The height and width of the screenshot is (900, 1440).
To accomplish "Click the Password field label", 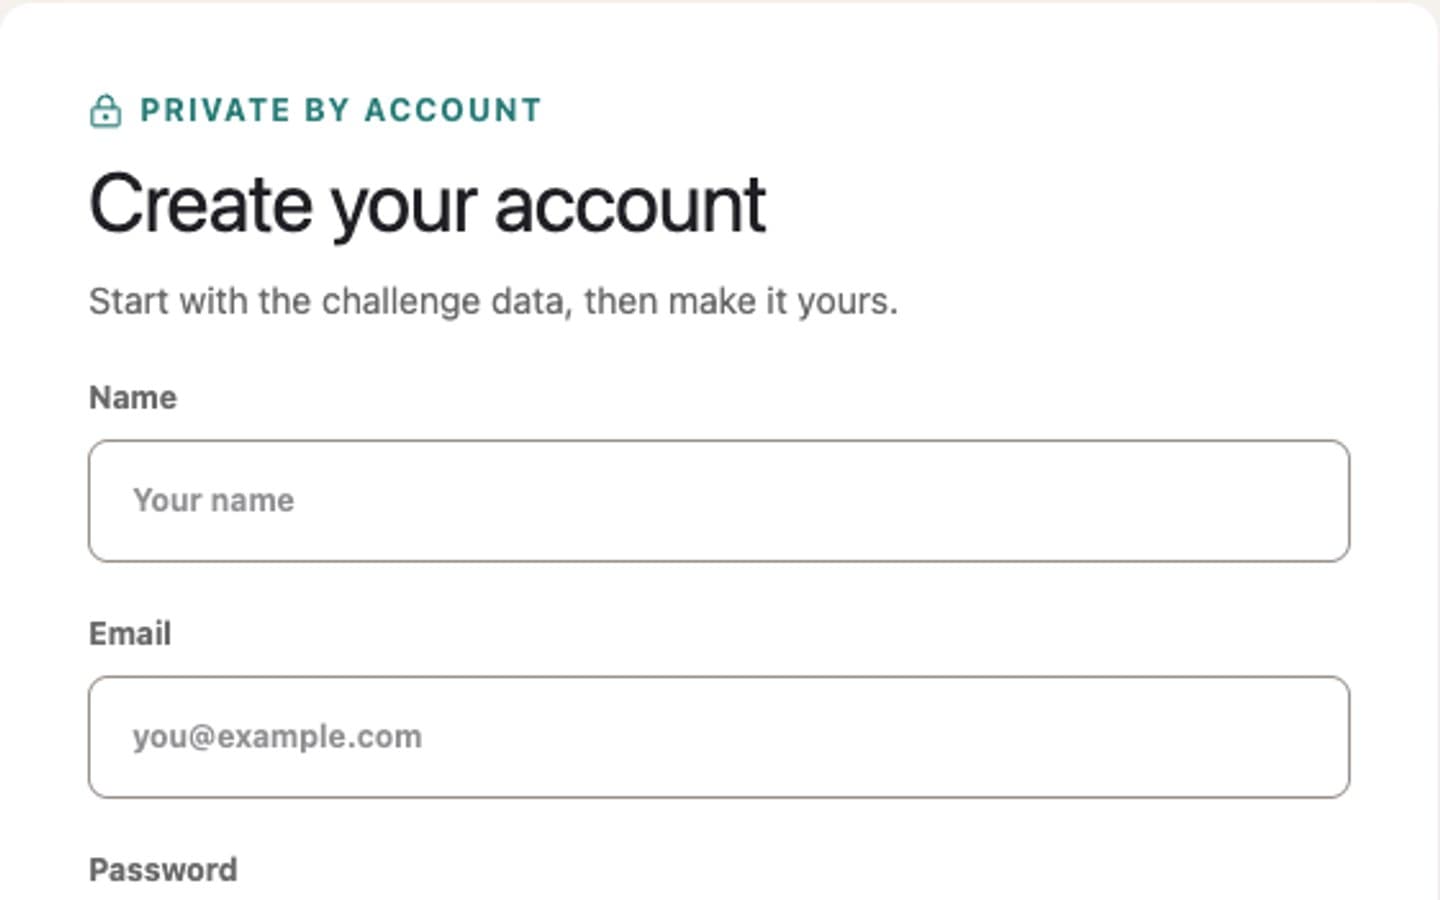I will tap(163, 870).
